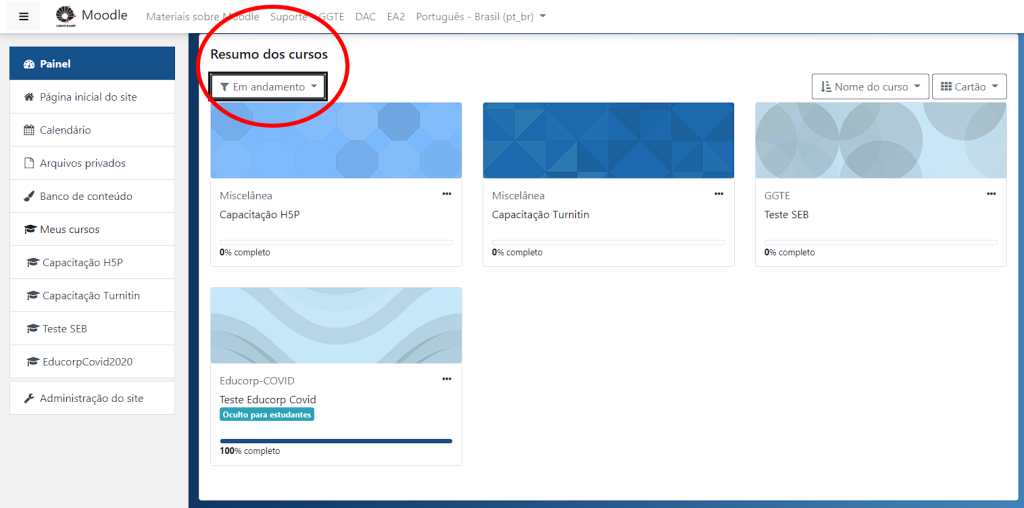Open the Teste Educorp Covid course link
The width and height of the screenshot is (1024, 508).
267,399
